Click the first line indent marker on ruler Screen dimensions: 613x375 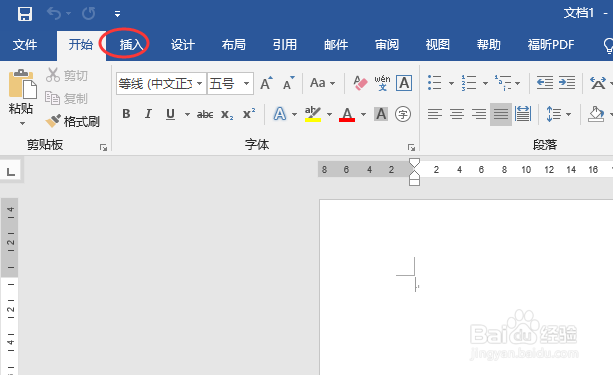pos(414,163)
